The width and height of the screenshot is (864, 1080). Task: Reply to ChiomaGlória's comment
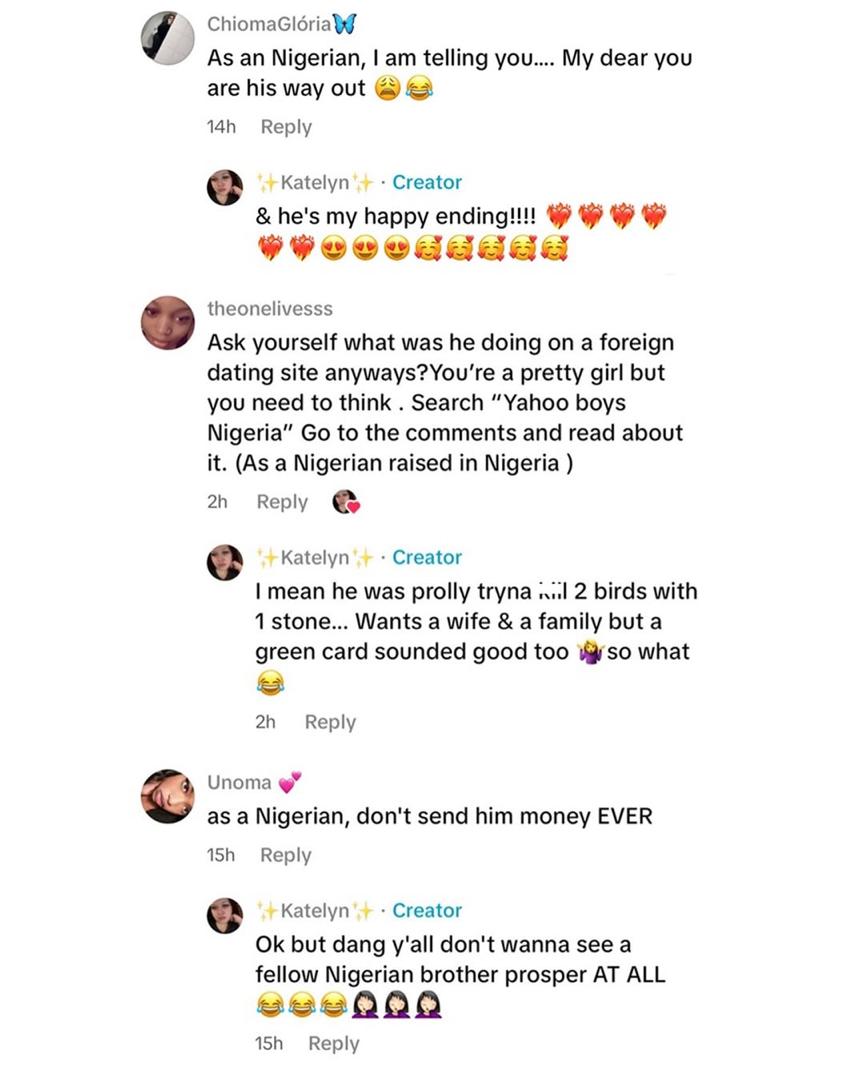(x=286, y=127)
